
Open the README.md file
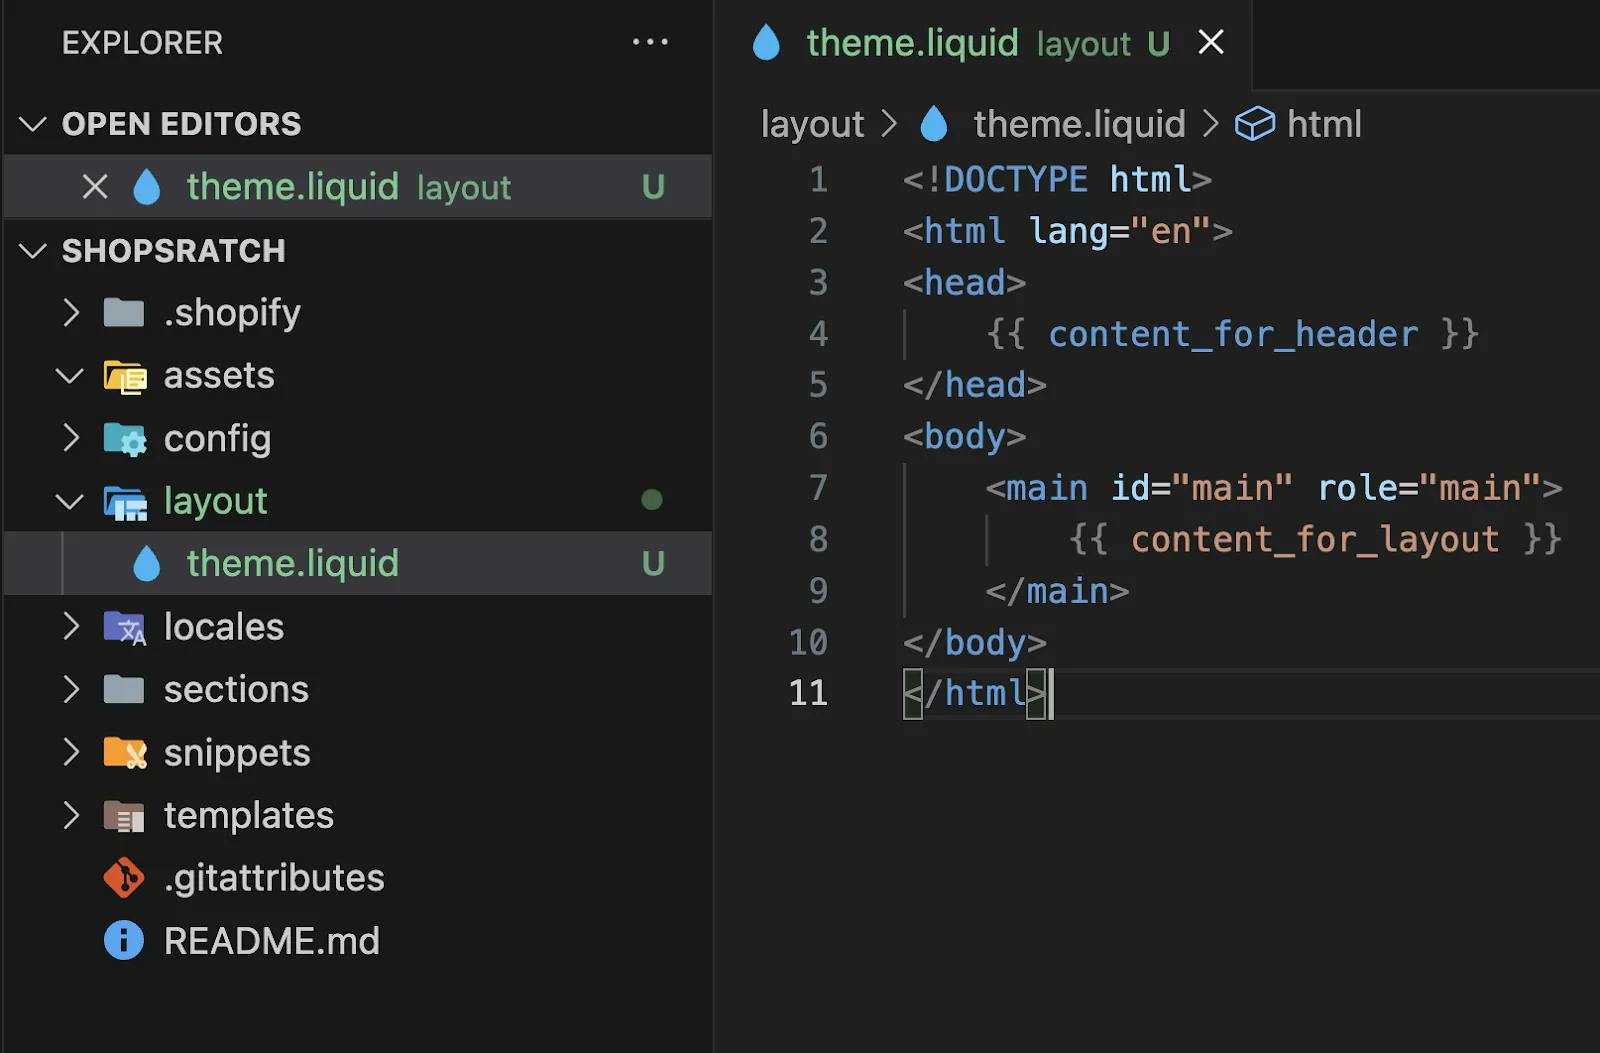tap(272, 941)
